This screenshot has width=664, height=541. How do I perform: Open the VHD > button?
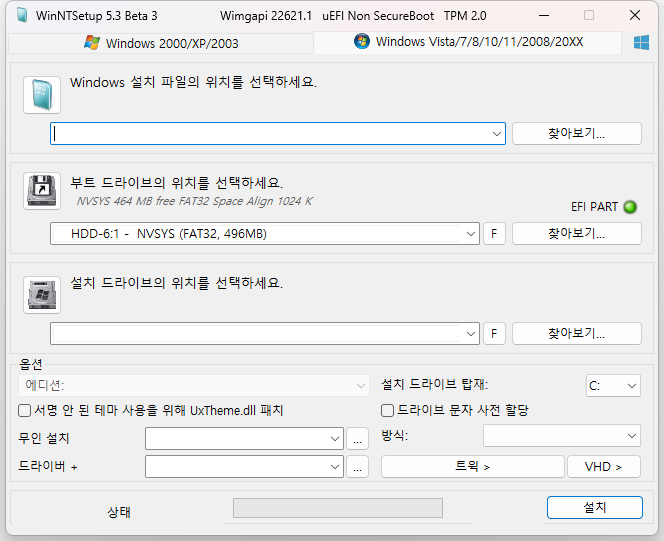[603, 466]
